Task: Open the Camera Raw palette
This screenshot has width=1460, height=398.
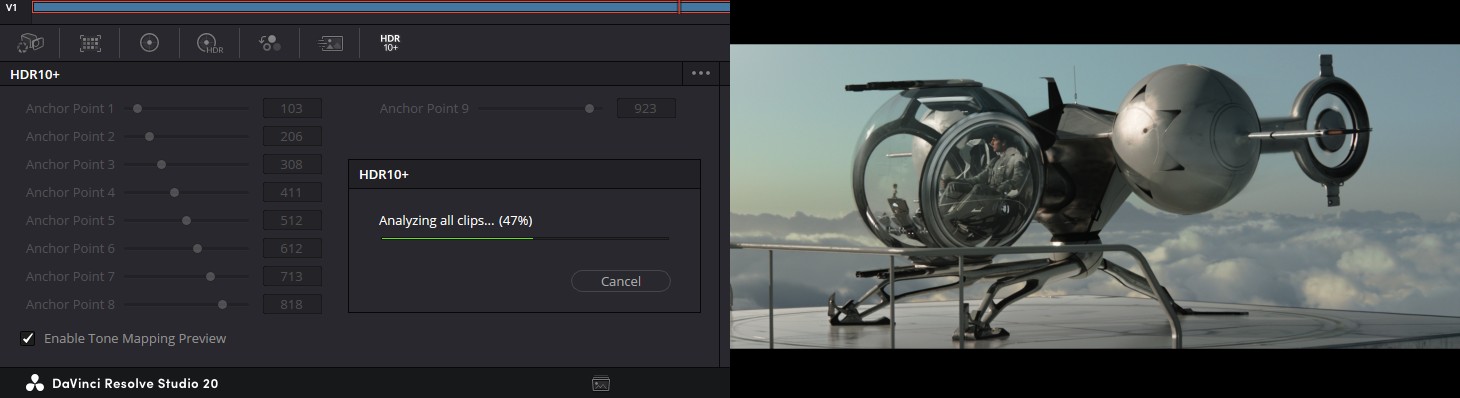Action: (x=30, y=43)
